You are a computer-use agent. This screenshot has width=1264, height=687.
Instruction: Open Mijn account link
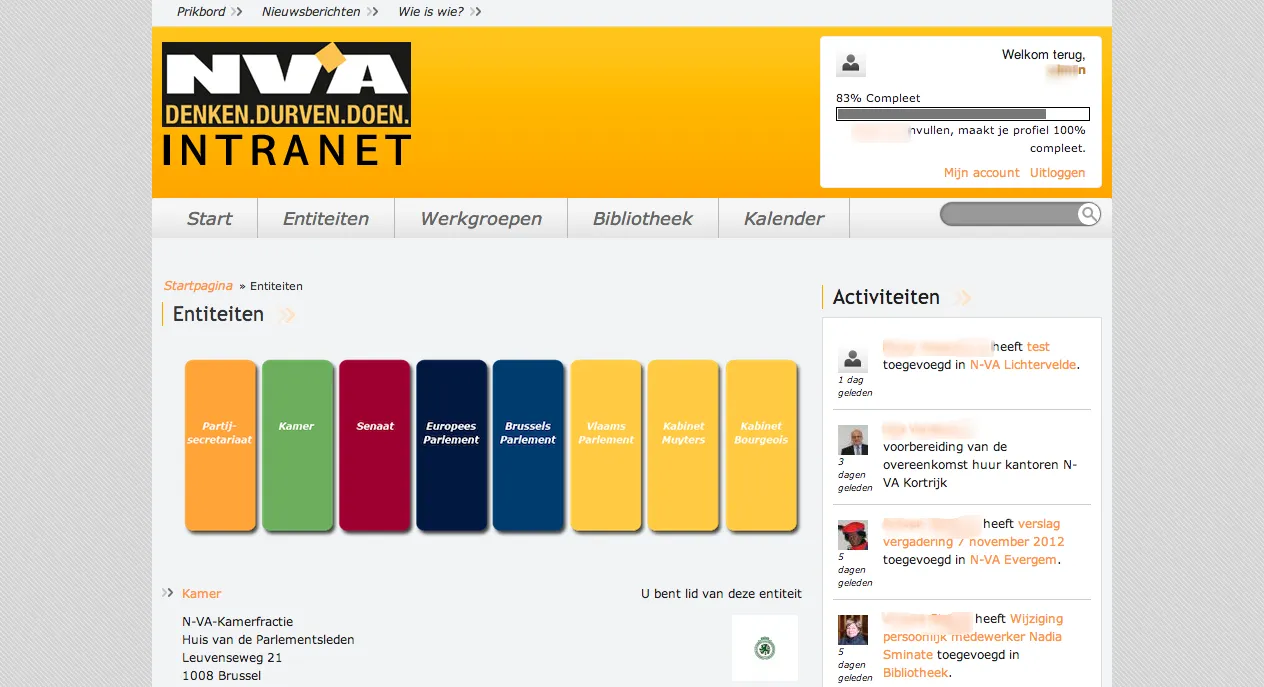tap(982, 173)
